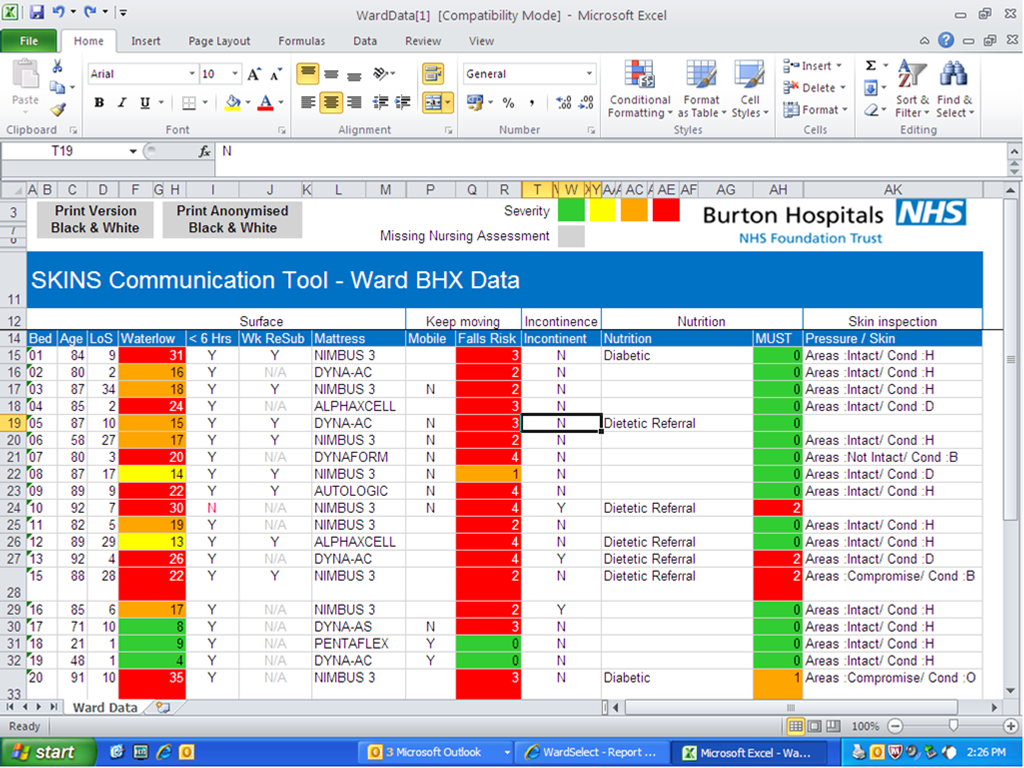Enable center horizontal alignment
Screen dimensions: 1024x768
[331, 103]
